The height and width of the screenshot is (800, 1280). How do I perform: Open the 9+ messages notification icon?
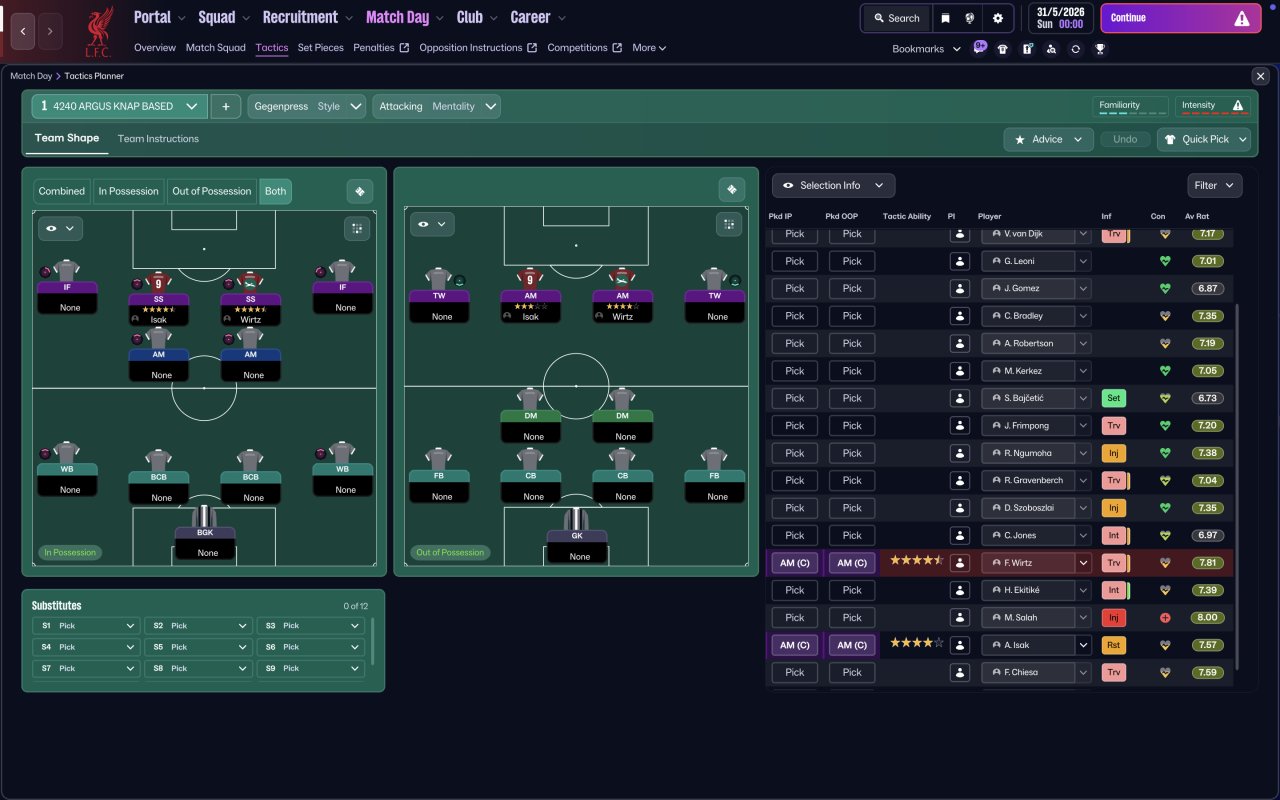point(980,48)
